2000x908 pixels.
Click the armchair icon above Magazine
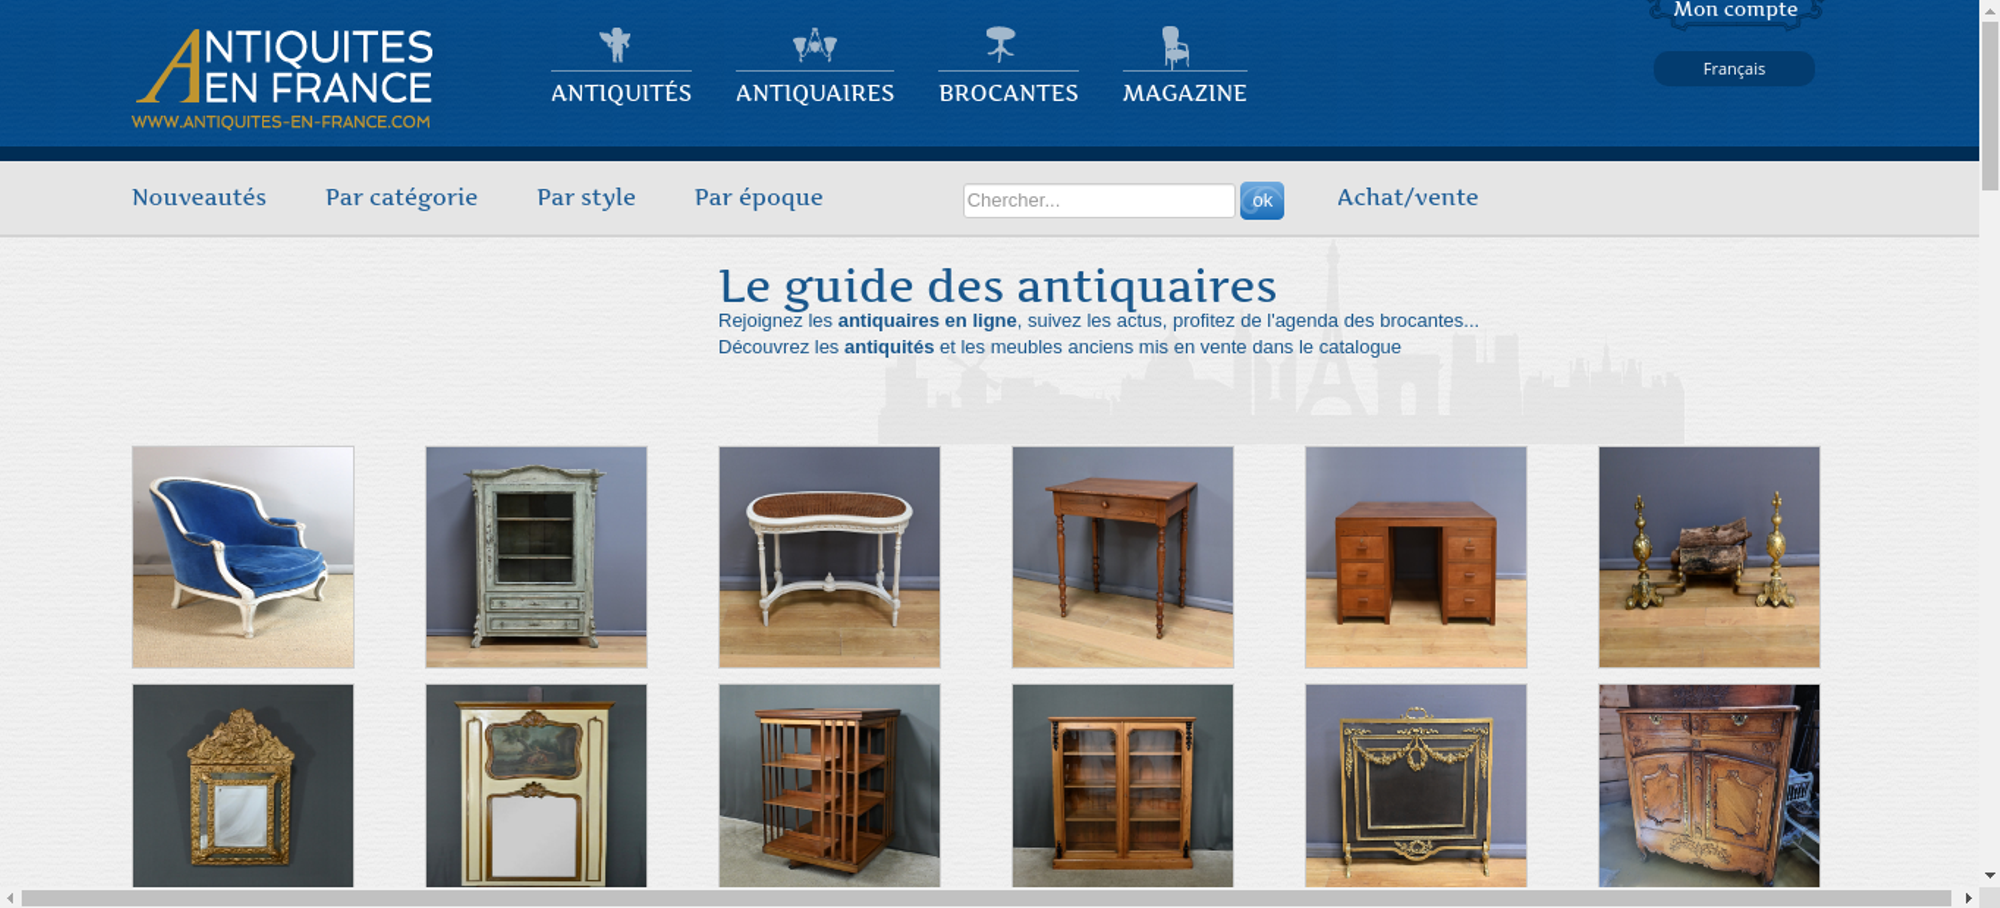pyautogui.click(x=1175, y=47)
